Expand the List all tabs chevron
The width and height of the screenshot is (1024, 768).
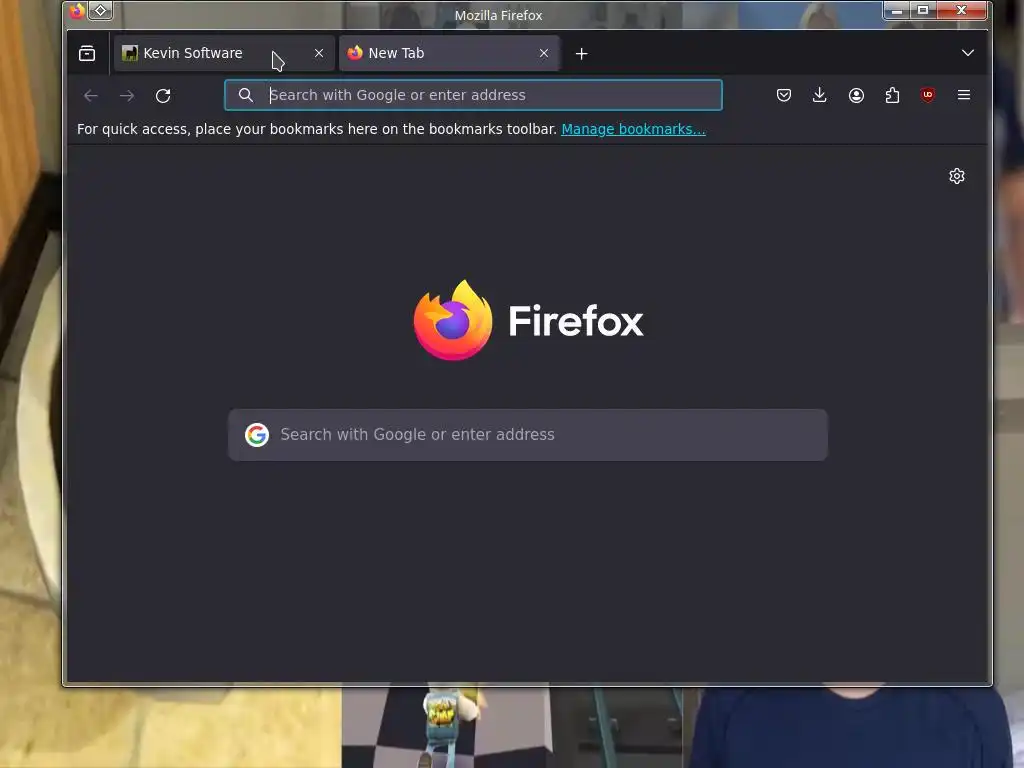click(968, 53)
